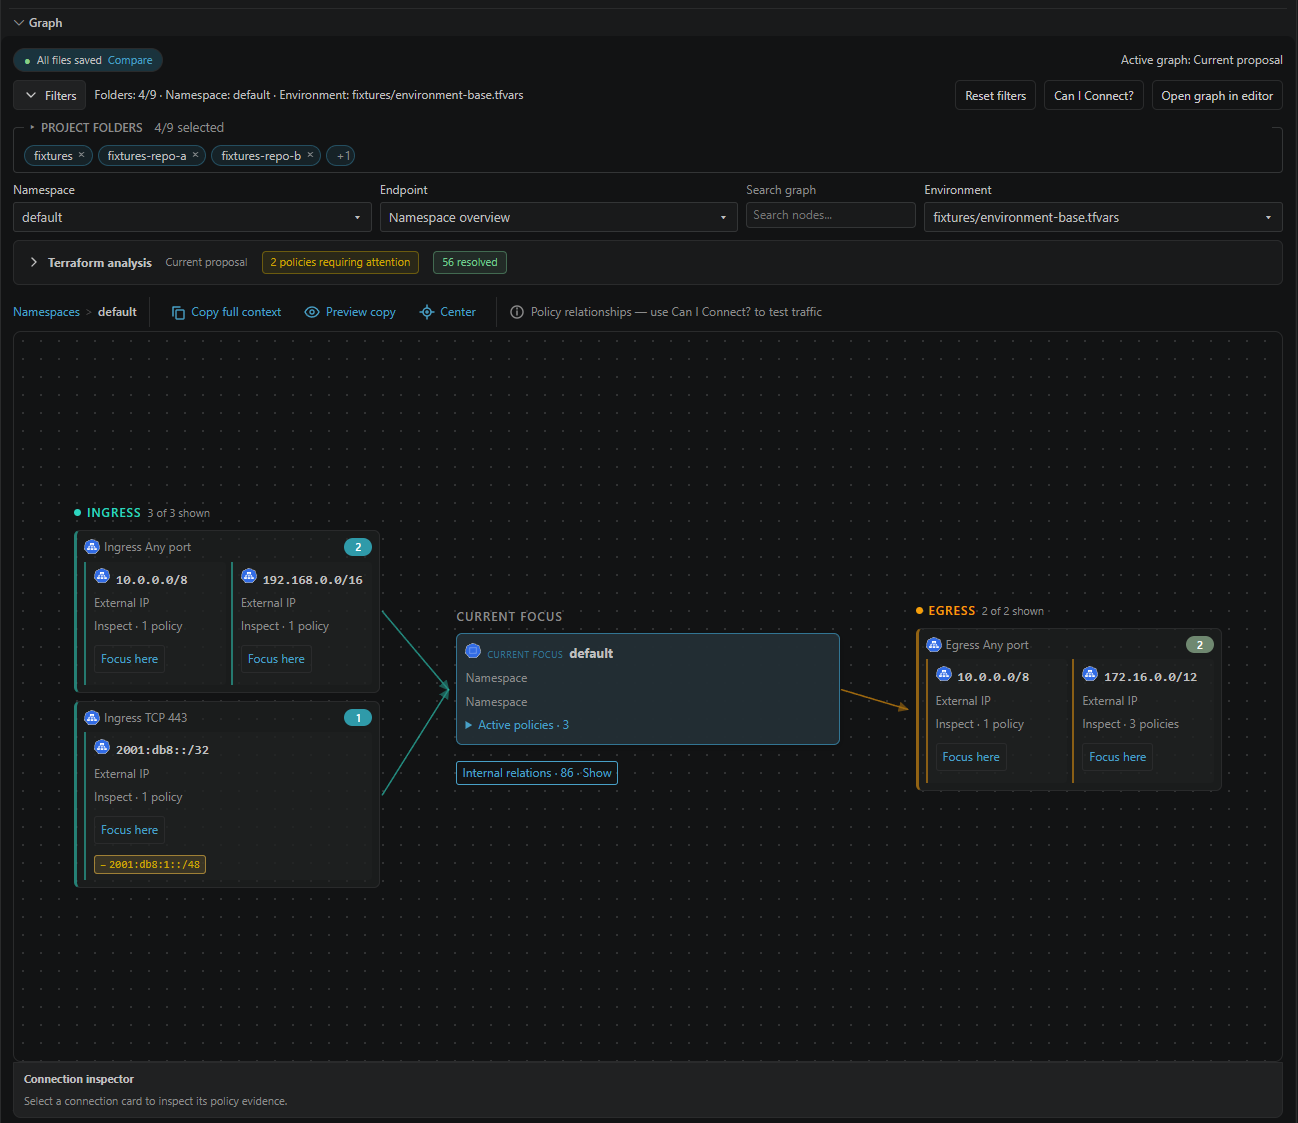
Task: Open the Endpoint dropdown
Action: (x=559, y=217)
